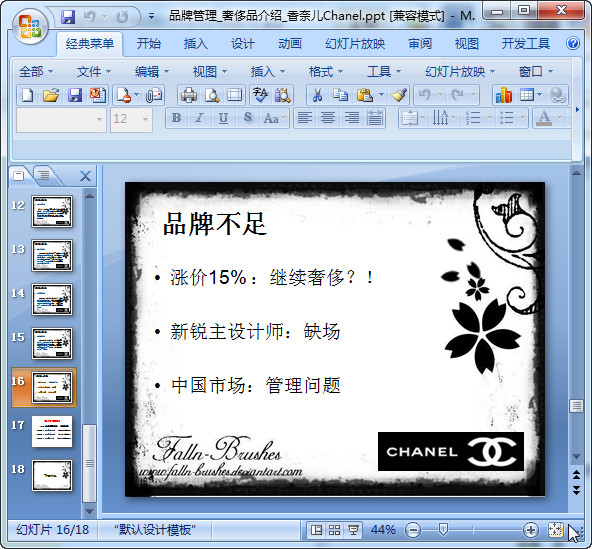Click the slide editor vertical scrollbar thumb

click(576, 406)
